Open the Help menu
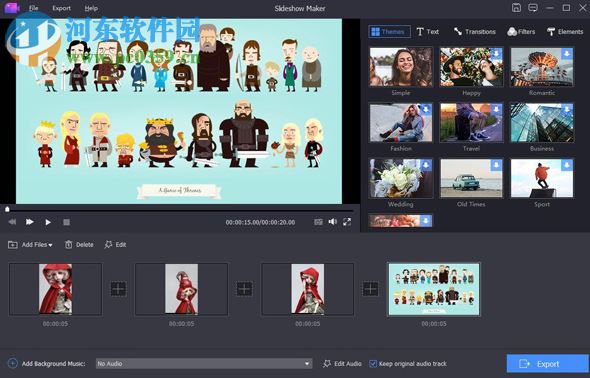590x378 pixels. [91, 8]
